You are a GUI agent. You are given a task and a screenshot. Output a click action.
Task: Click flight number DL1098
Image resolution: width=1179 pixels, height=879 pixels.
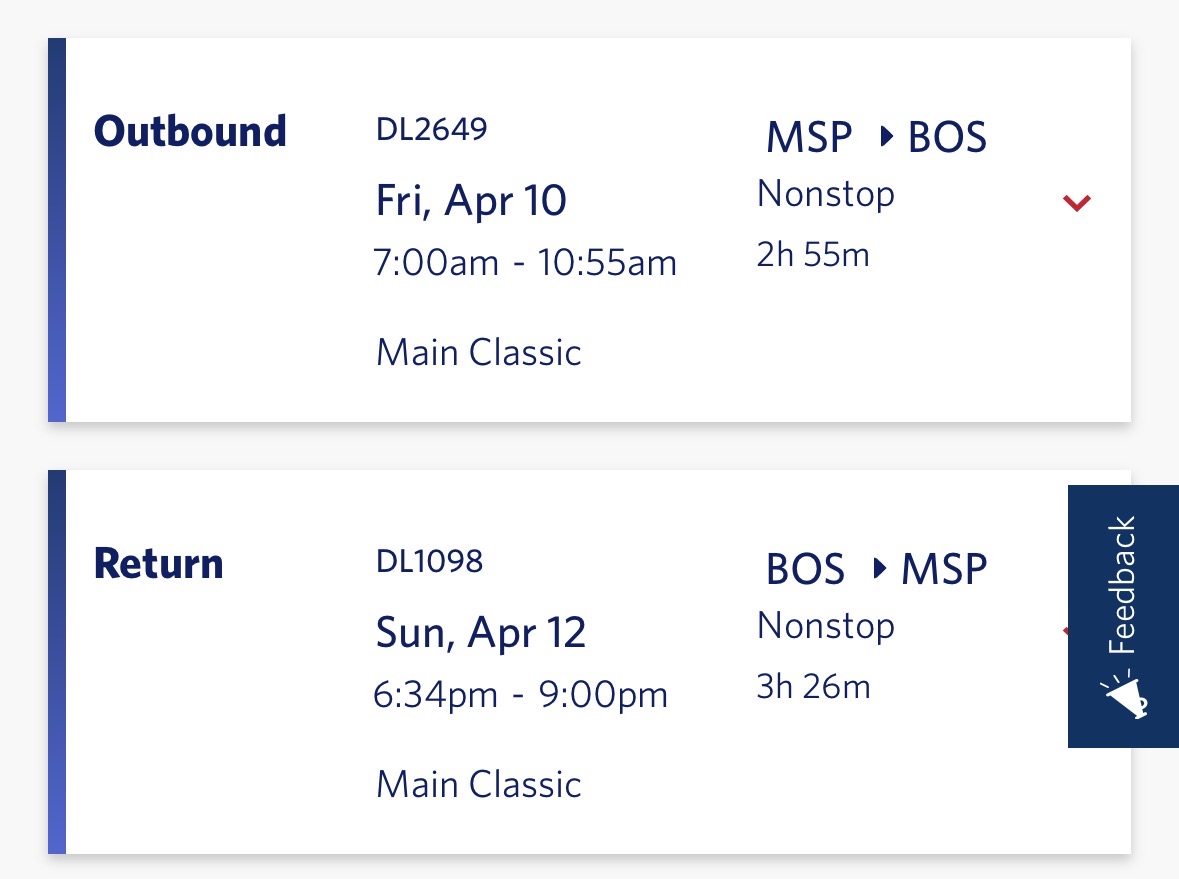pos(429,561)
